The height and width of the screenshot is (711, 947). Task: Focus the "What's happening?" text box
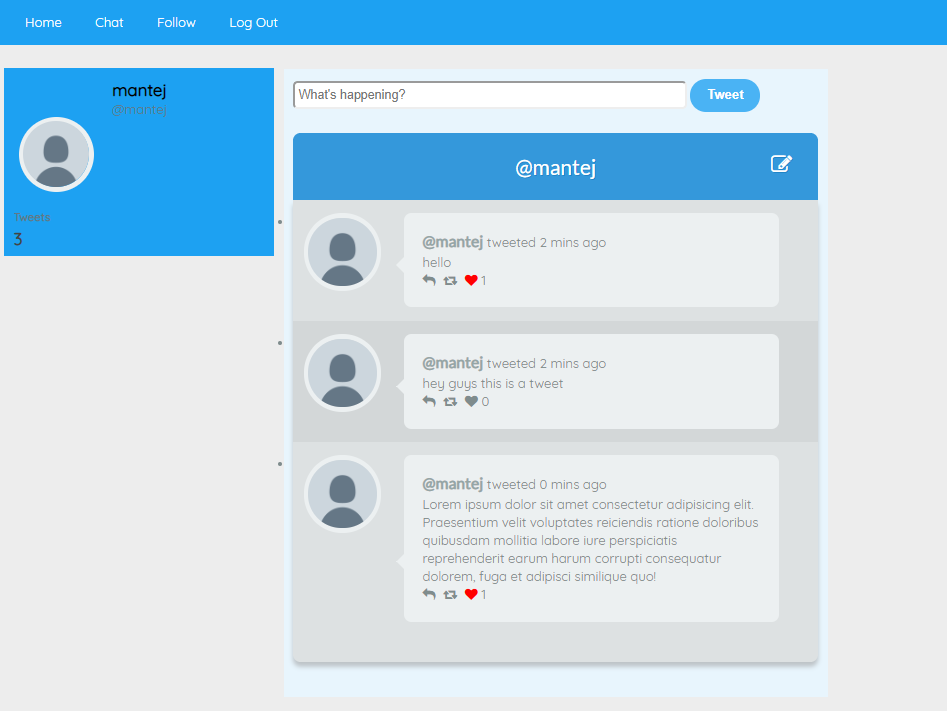pyautogui.click(x=489, y=95)
